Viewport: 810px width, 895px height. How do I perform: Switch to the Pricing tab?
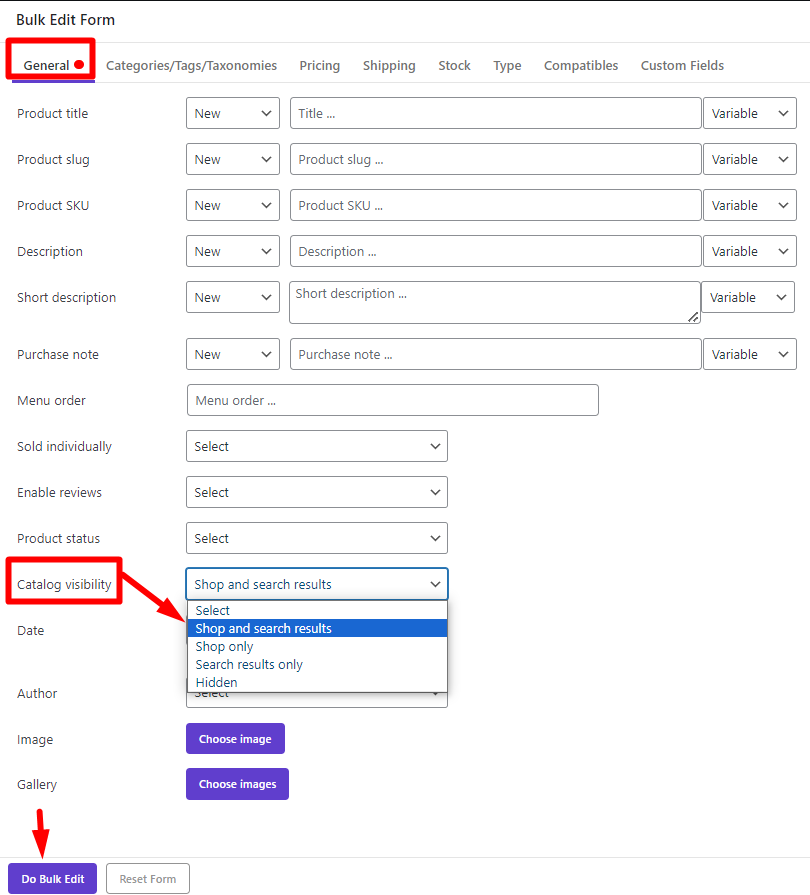coord(320,66)
